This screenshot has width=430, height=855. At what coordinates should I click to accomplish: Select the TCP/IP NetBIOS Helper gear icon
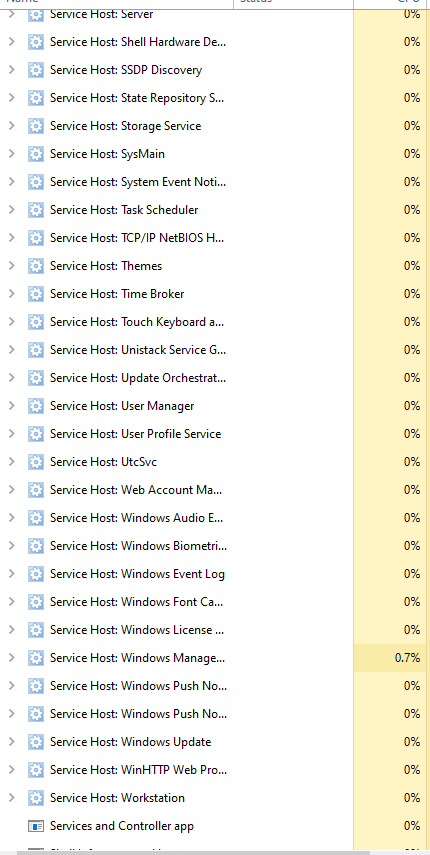35,238
